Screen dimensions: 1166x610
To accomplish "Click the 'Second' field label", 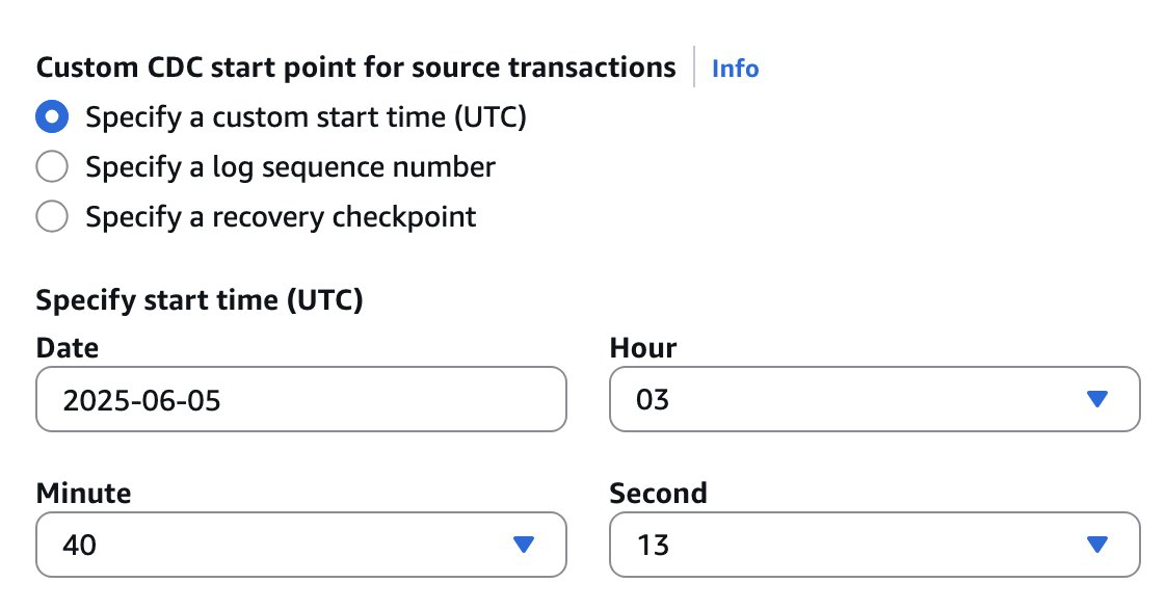I will pyautogui.click(x=658, y=493).
